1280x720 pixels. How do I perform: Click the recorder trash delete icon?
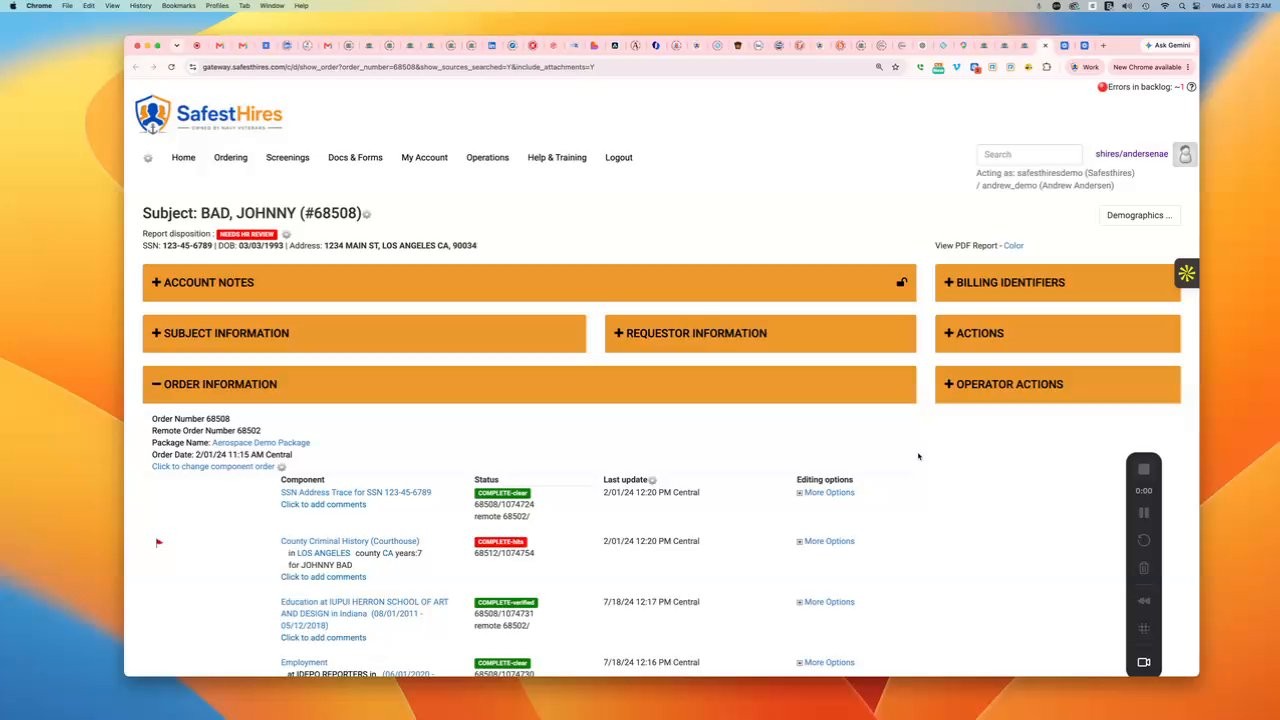pos(1144,568)
